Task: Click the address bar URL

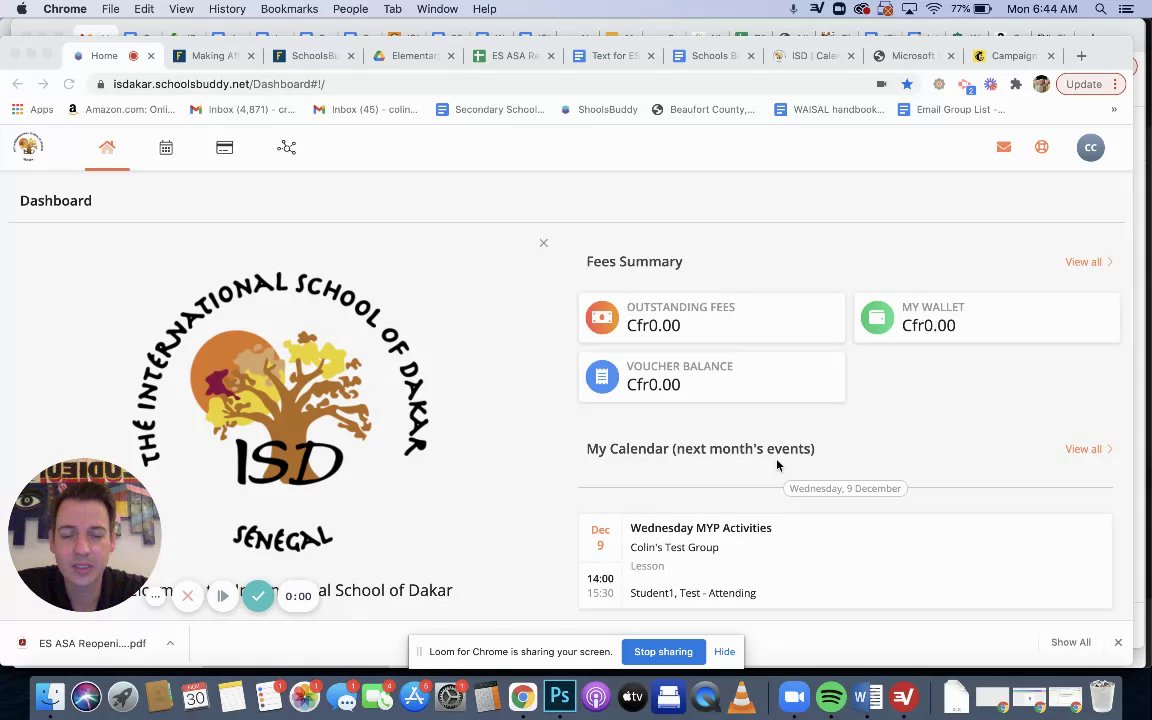Action: (219, 84)
